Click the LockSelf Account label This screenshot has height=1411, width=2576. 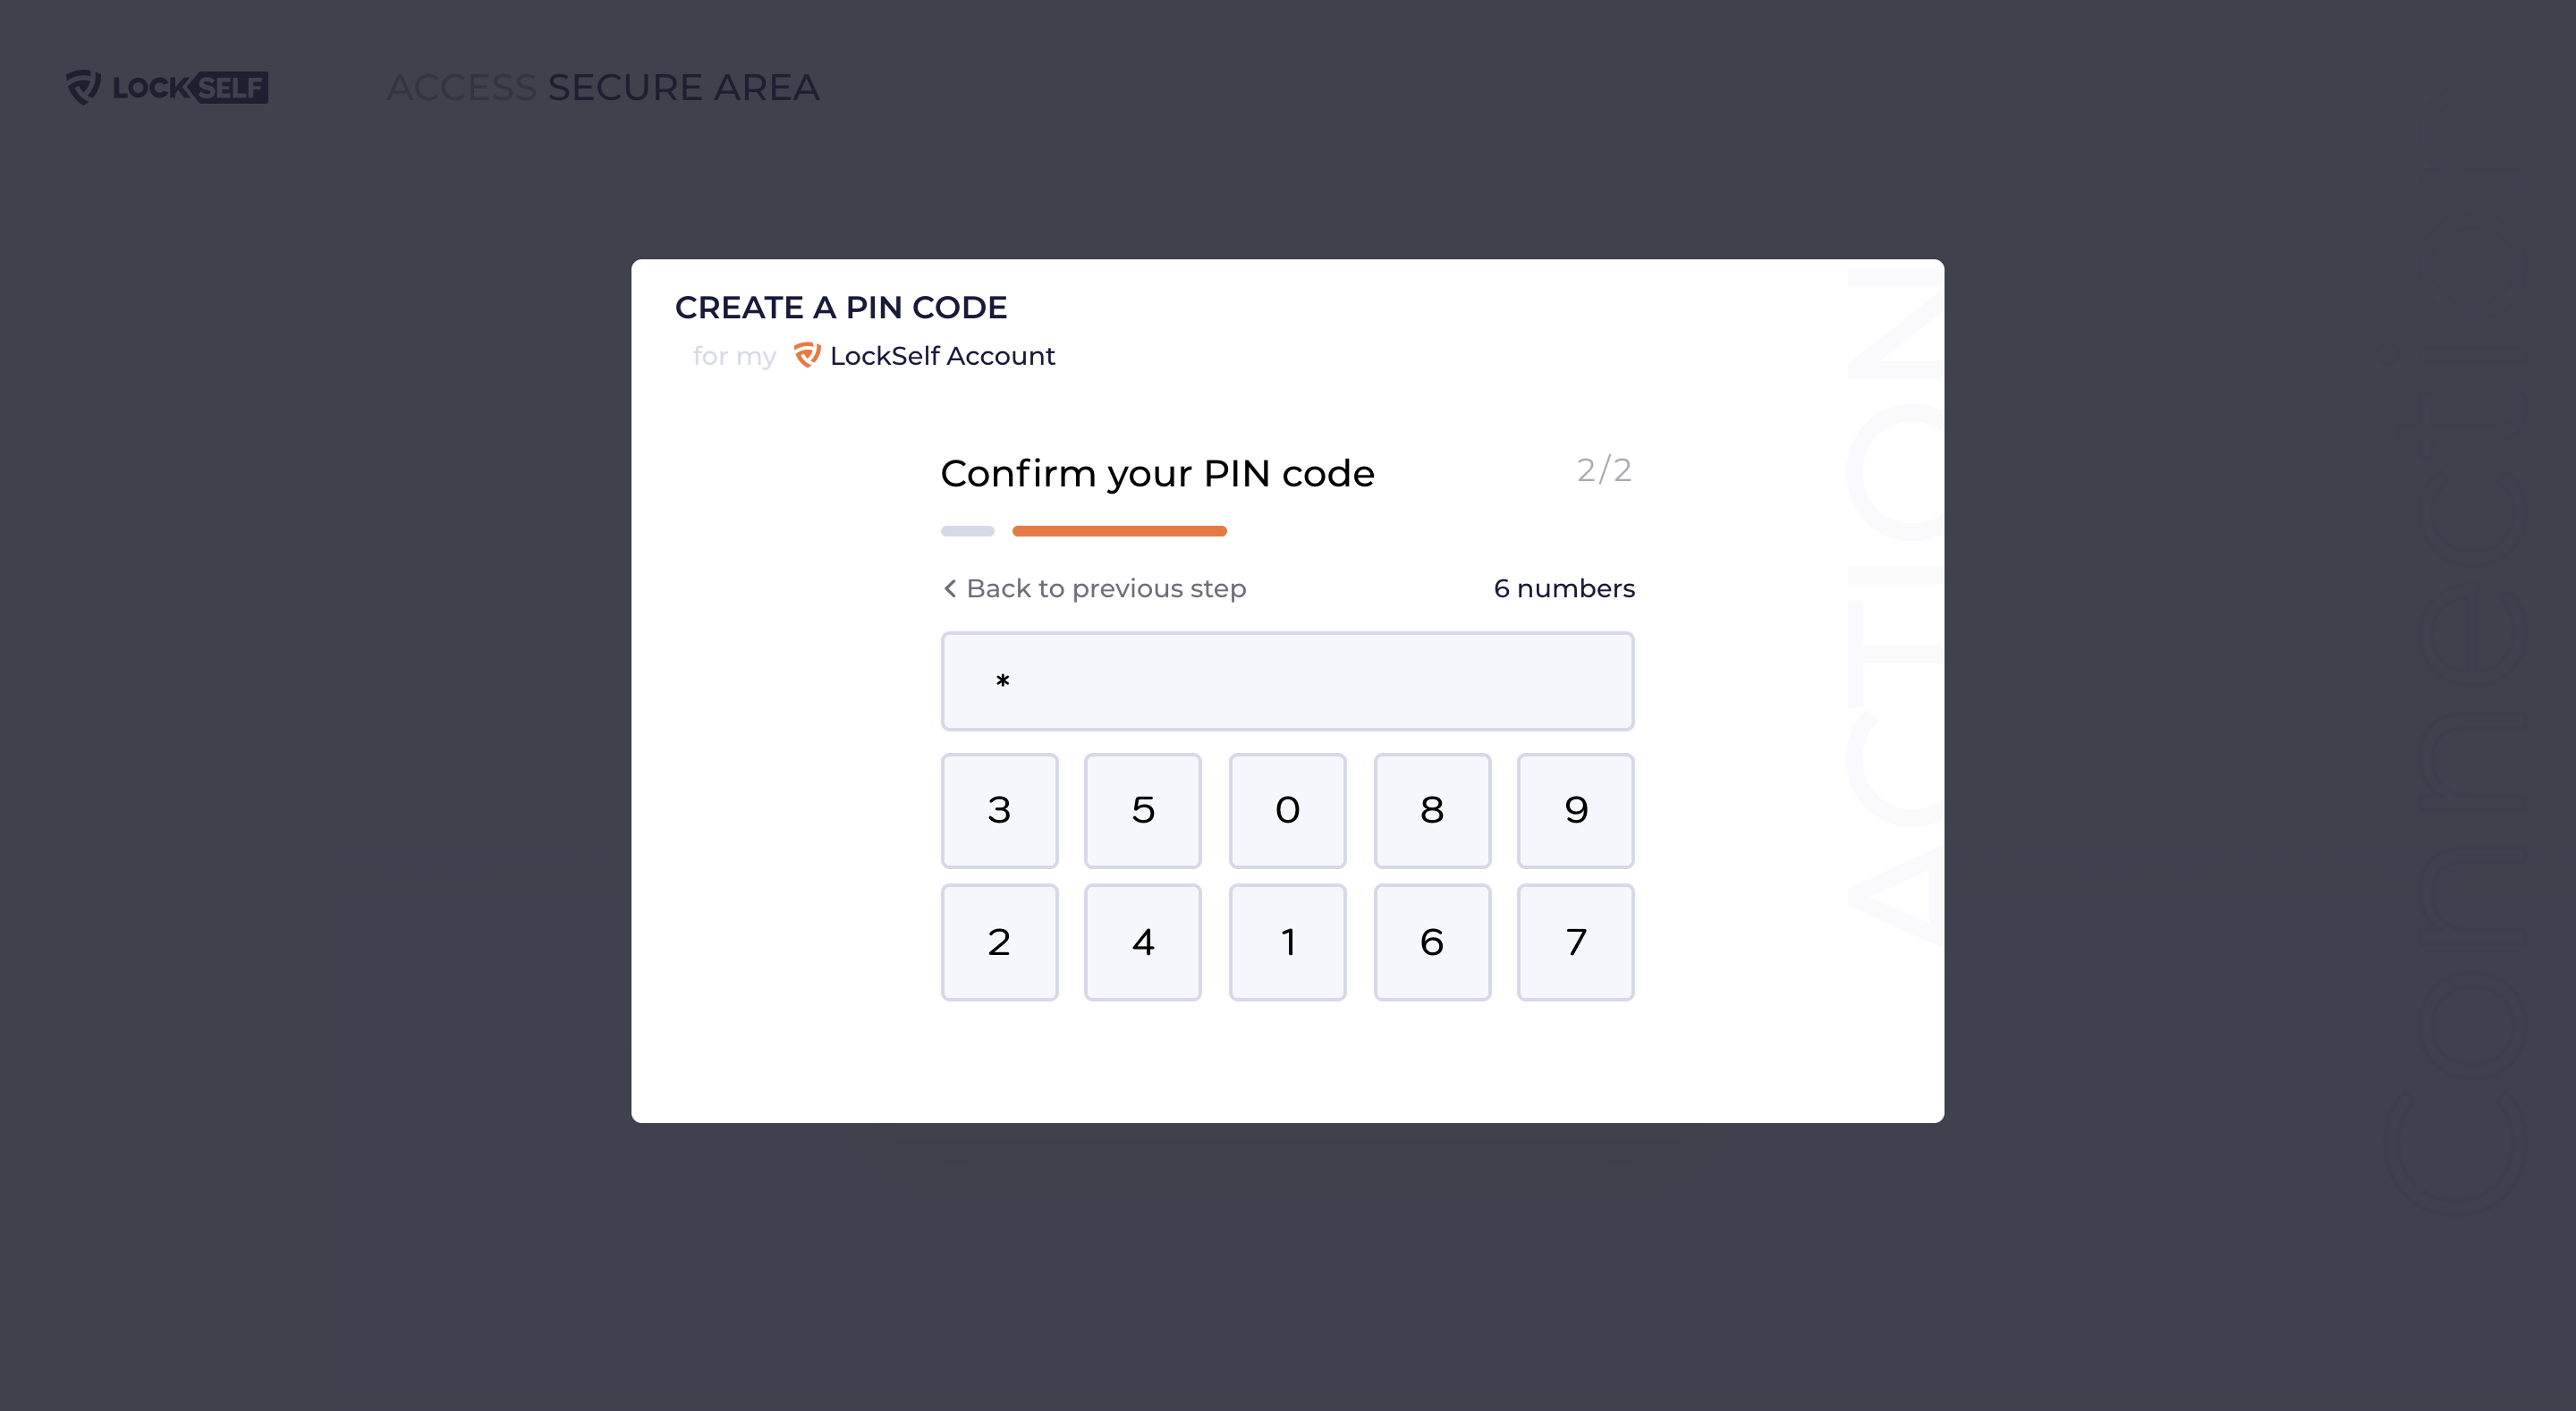pos(942,356)
